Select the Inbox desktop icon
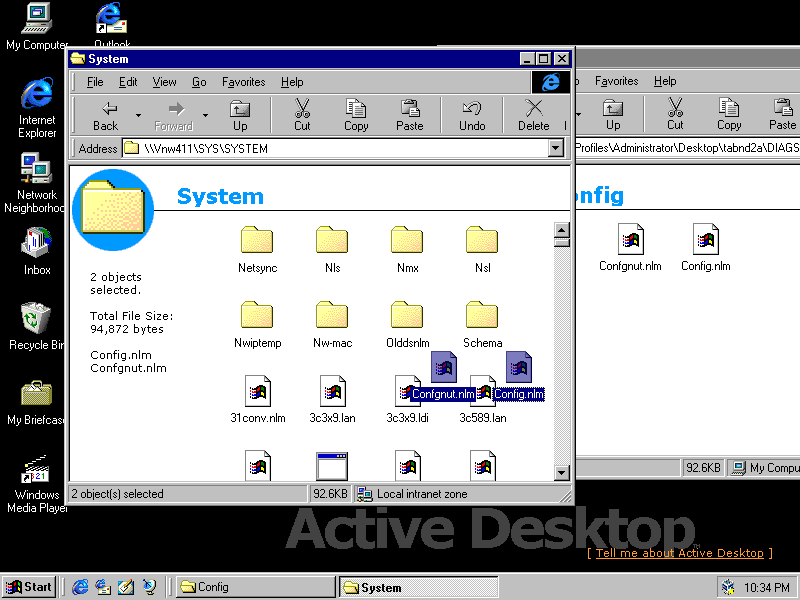This screenshot has width=800, height=600. [x=37, y=252]
